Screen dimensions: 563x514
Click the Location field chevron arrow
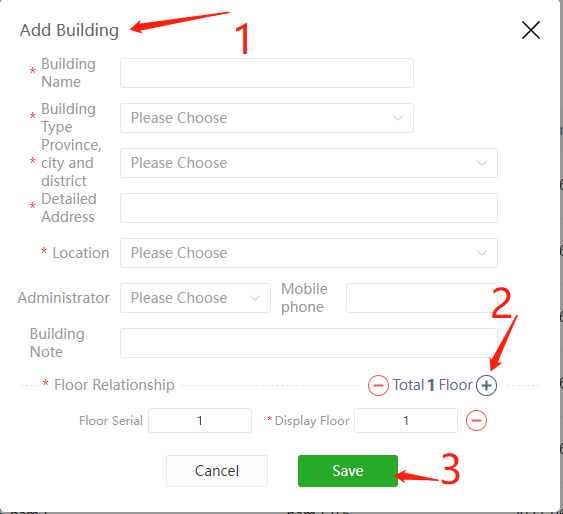click(x=482, y=253)
